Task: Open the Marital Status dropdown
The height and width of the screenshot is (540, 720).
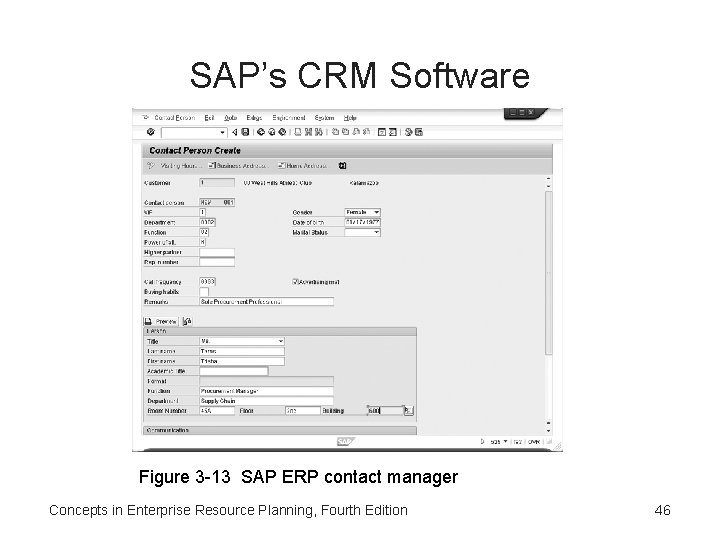Action: [377, 232]
